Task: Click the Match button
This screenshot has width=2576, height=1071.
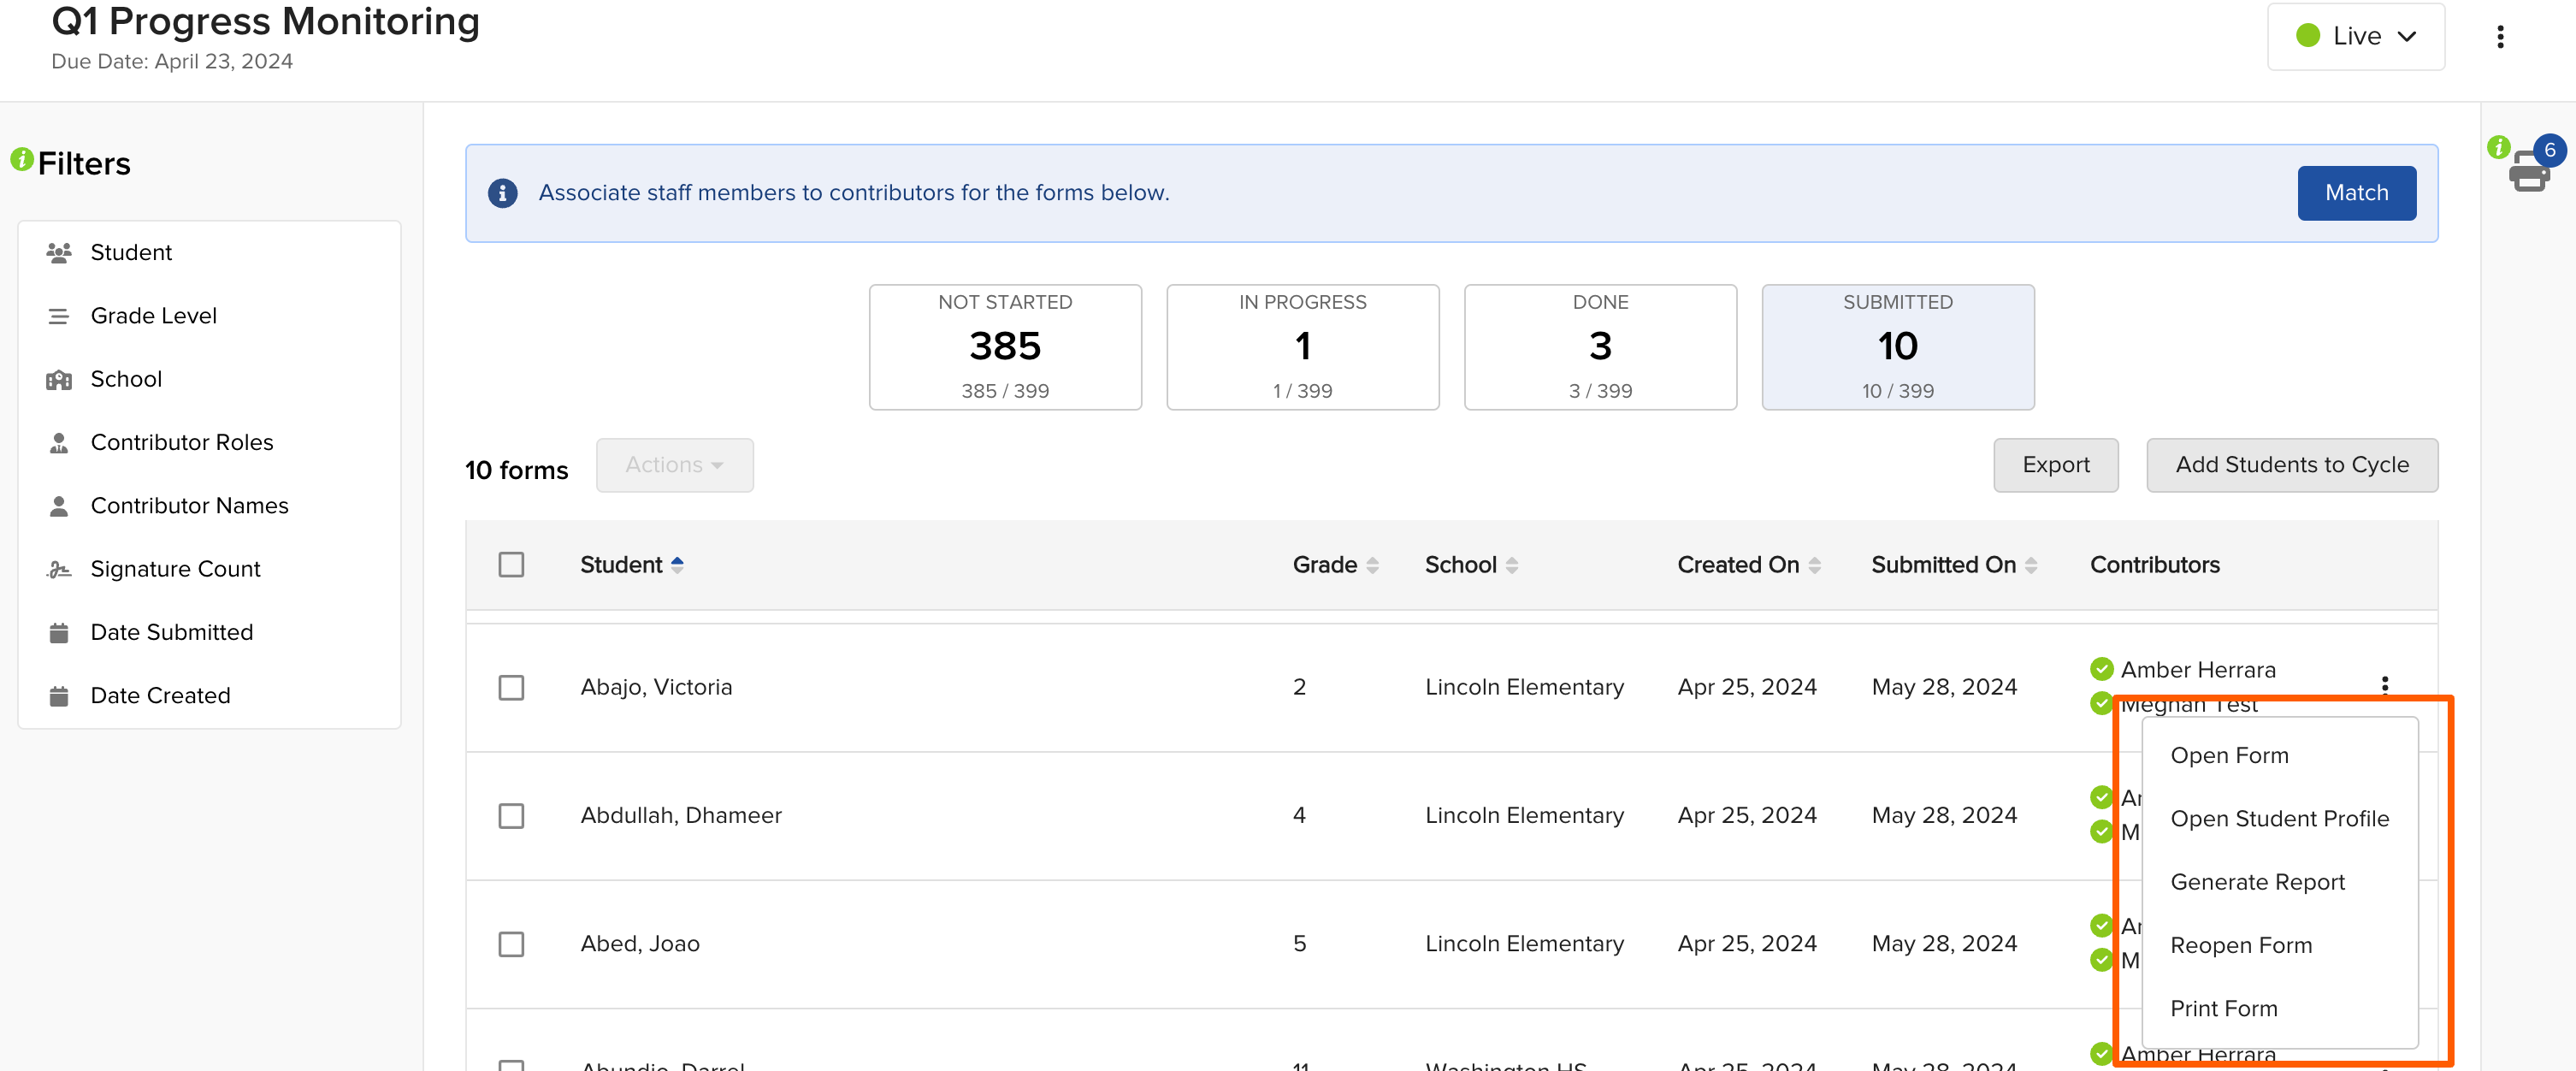Action: tap(2356, 193)
